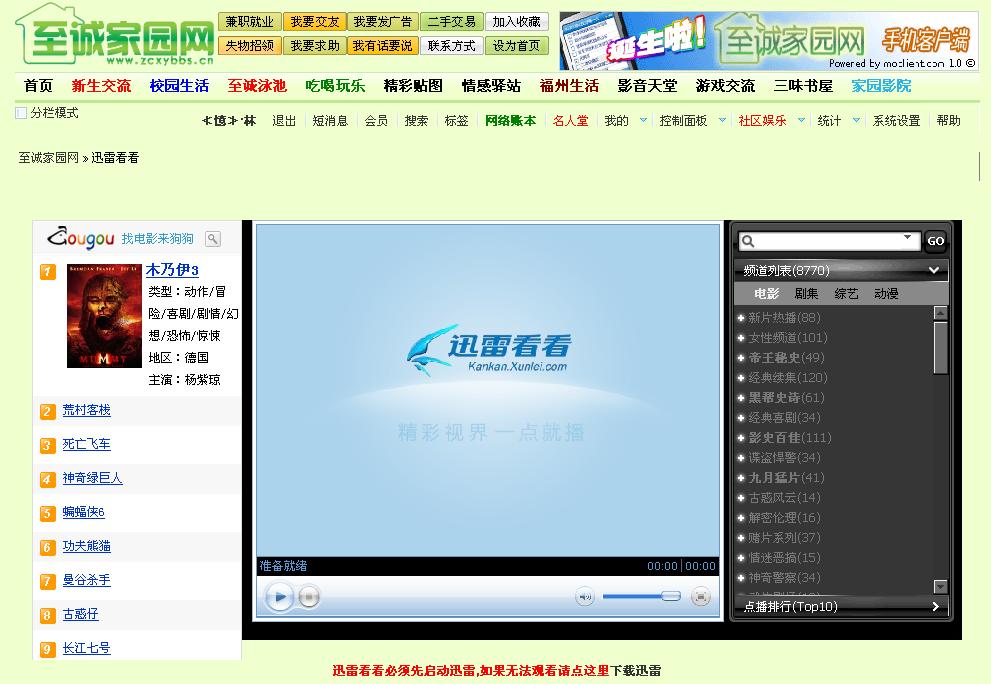The image size is (991, 684).
Task: Go to 首页 in the main navigation
Action: [38, 86]
